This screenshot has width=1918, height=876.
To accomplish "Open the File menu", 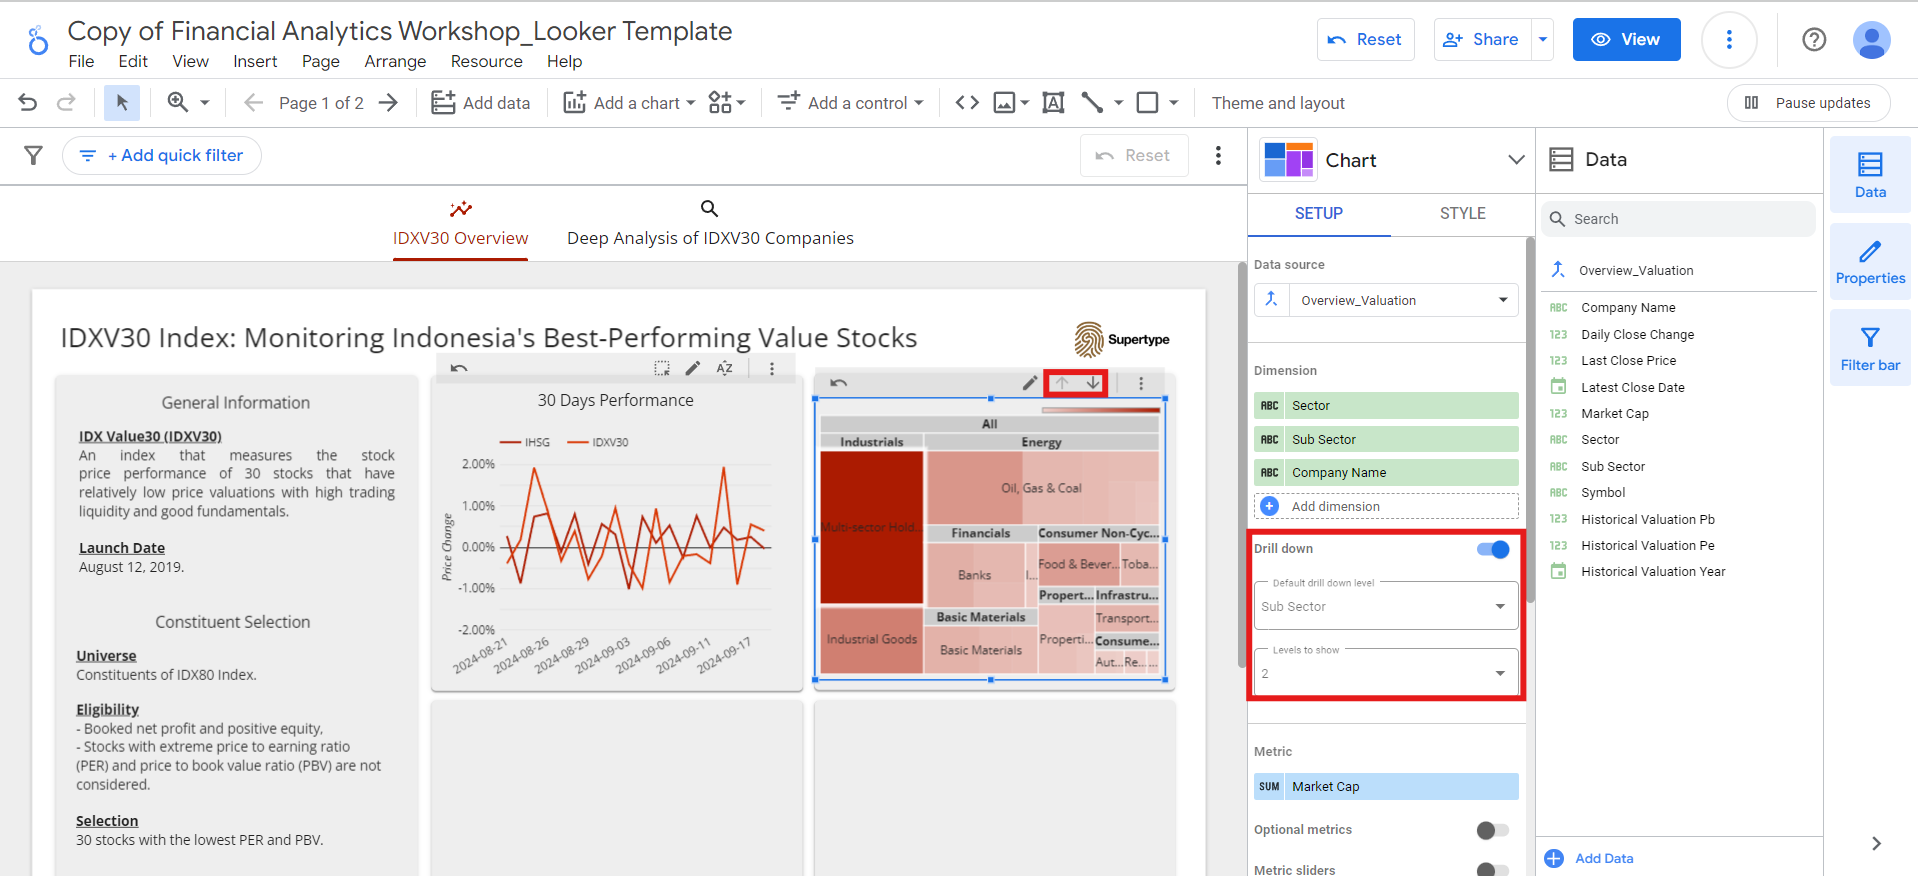I will [x=81, y=61].
